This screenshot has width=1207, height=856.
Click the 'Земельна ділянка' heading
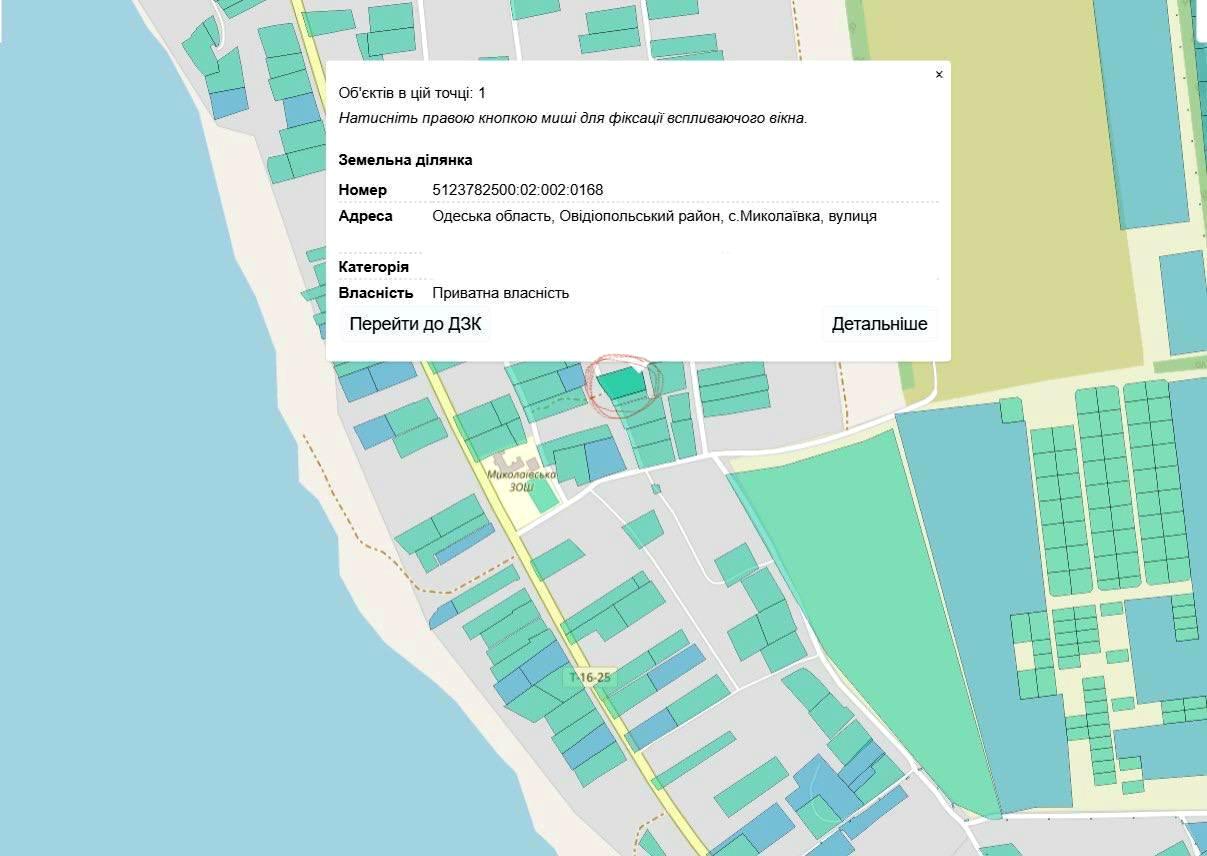405,160
